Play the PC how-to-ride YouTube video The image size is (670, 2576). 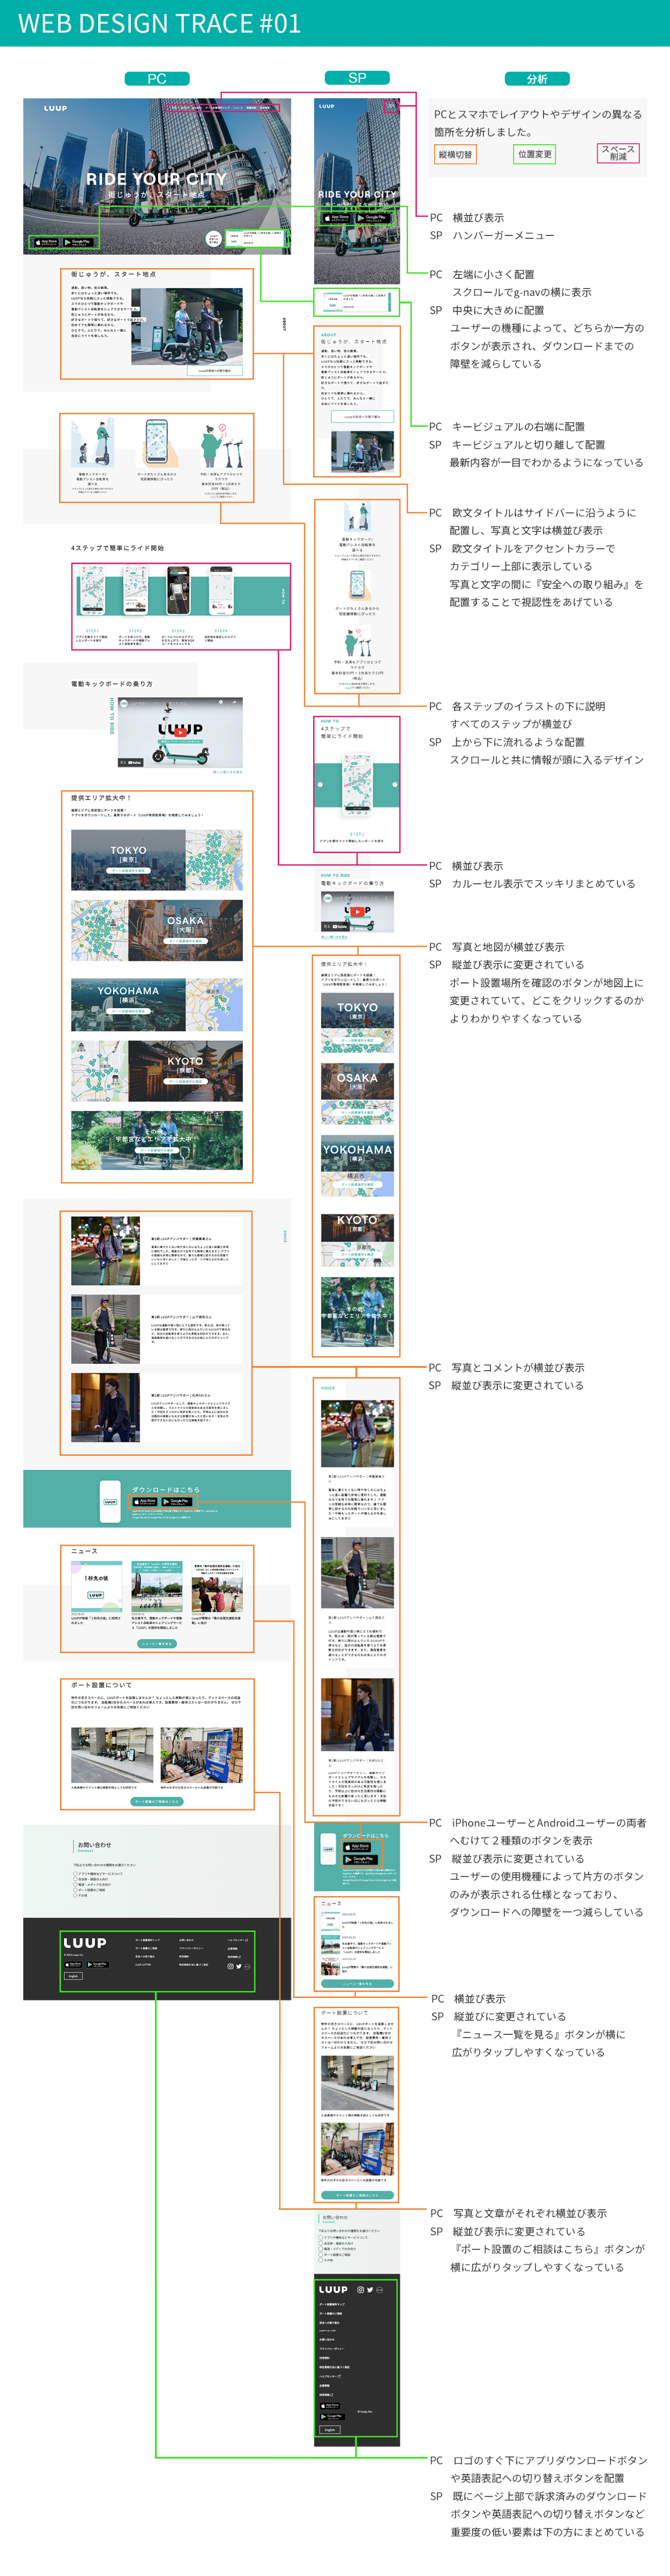click(180, 731)
